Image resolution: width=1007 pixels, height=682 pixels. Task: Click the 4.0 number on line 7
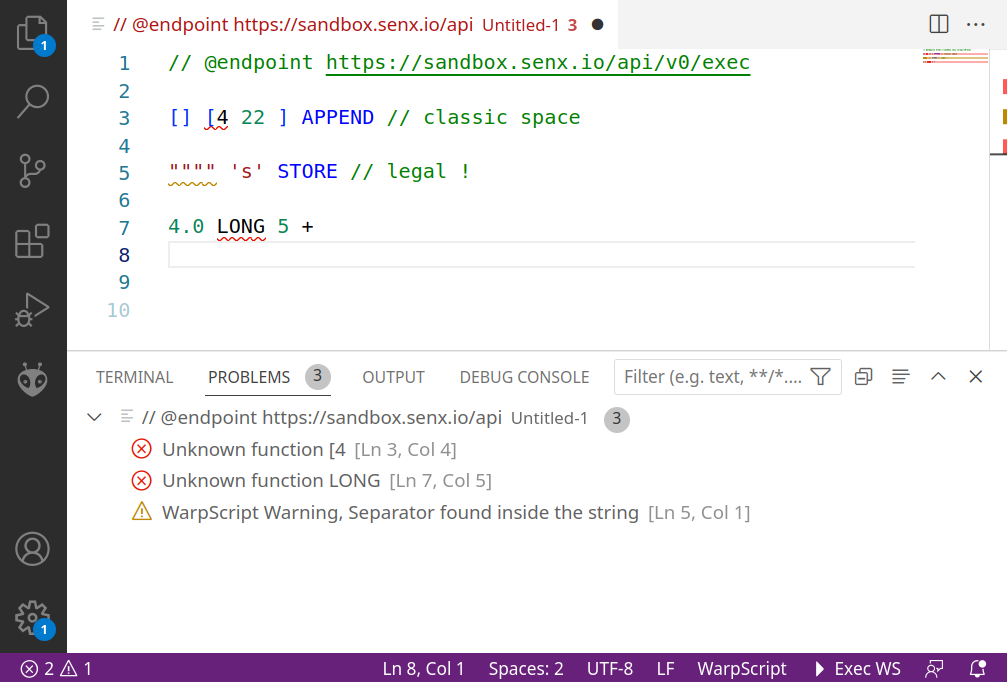(x=186, y=227)
